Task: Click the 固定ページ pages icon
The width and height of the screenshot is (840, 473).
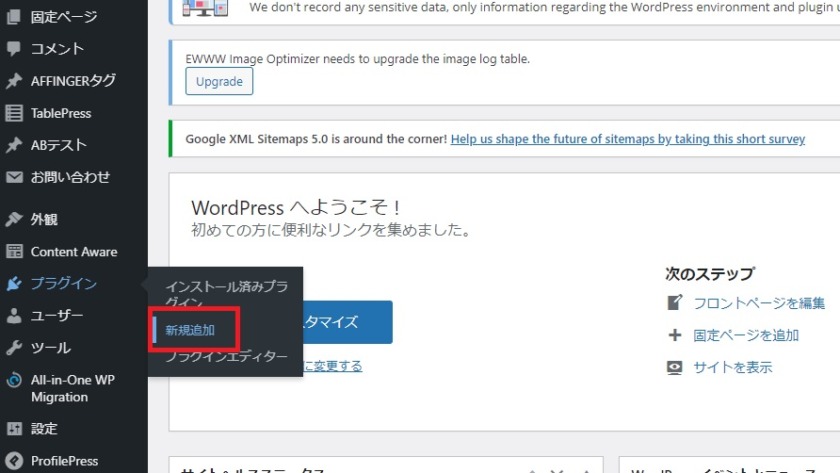Action: pos(14,17)
